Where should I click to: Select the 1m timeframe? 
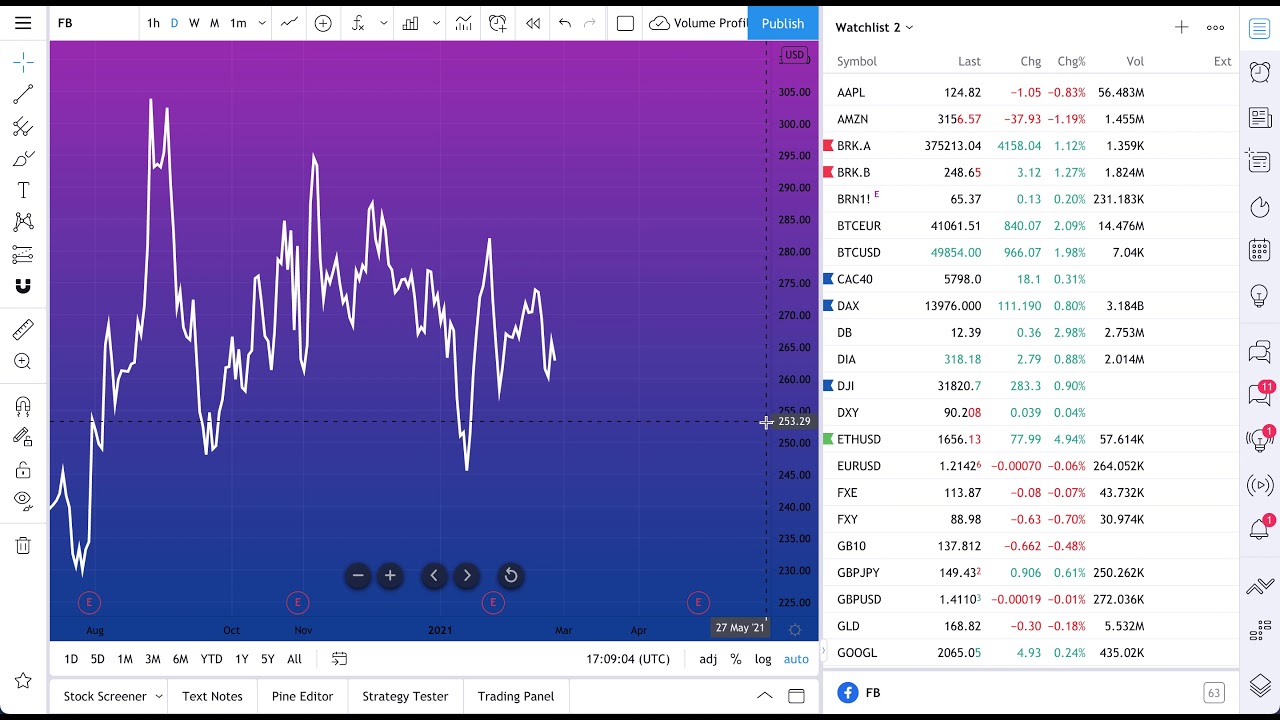click(238, 23)
